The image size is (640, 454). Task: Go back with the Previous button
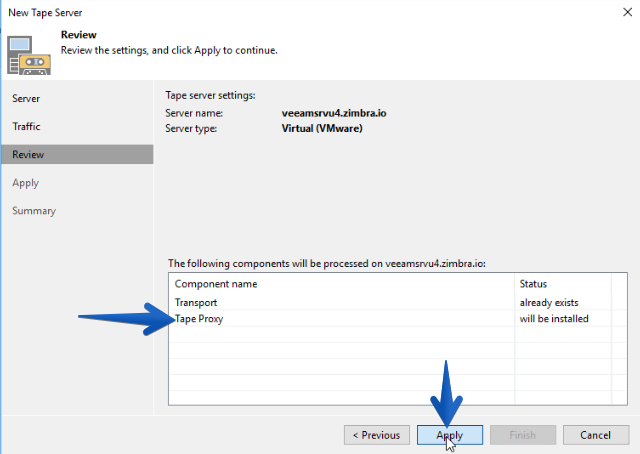click(x=377, y=435)
